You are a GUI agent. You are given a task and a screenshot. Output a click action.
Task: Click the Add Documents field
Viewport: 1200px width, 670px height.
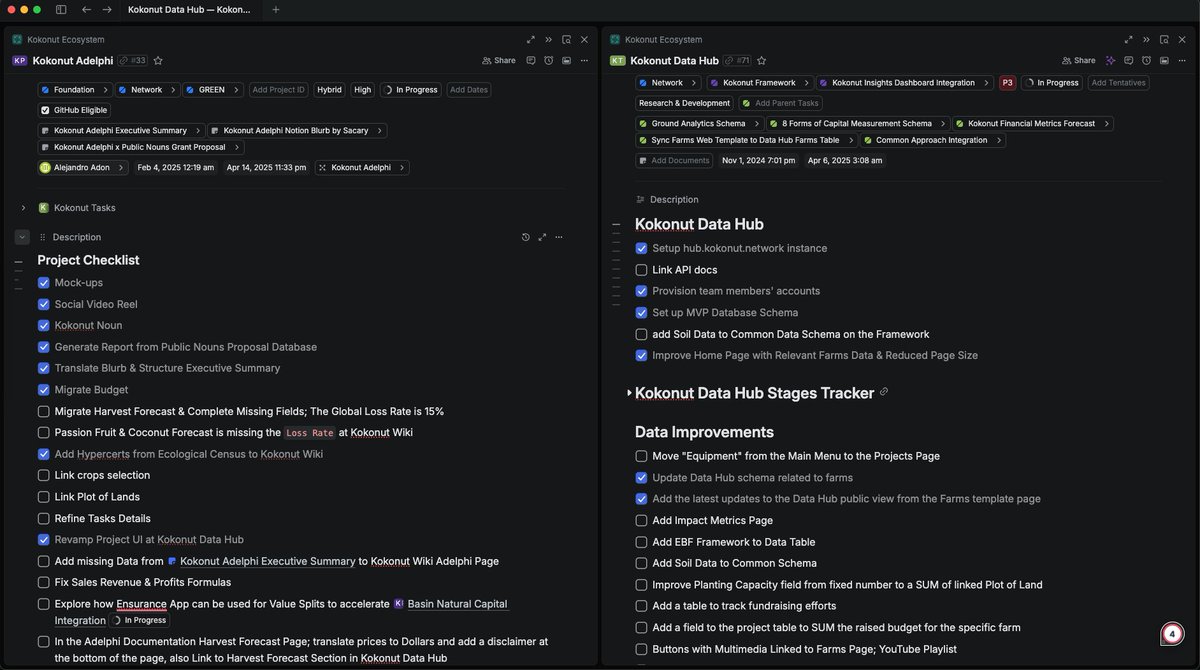click(x=673, y=160)
